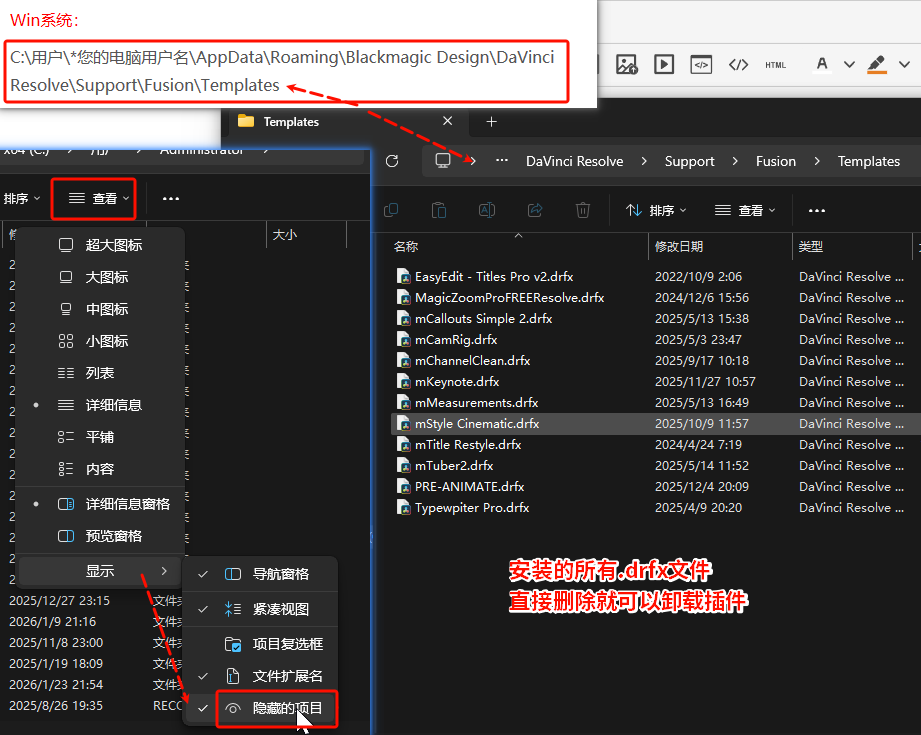Expand the 显示 submenu

click(x=100, y=571)
